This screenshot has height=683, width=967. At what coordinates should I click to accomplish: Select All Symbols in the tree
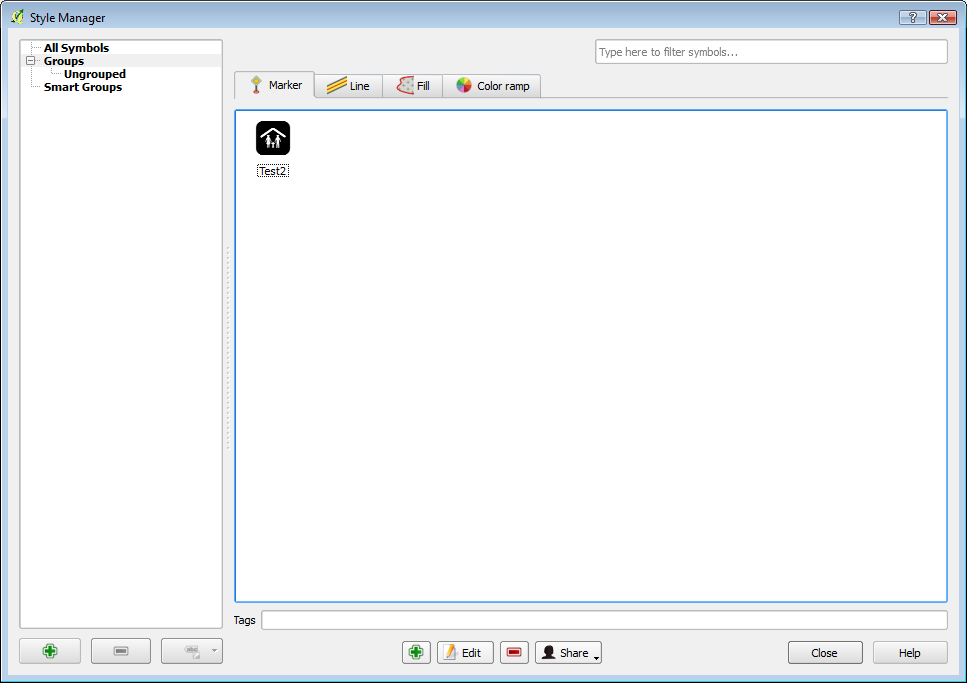pos(76,48)
